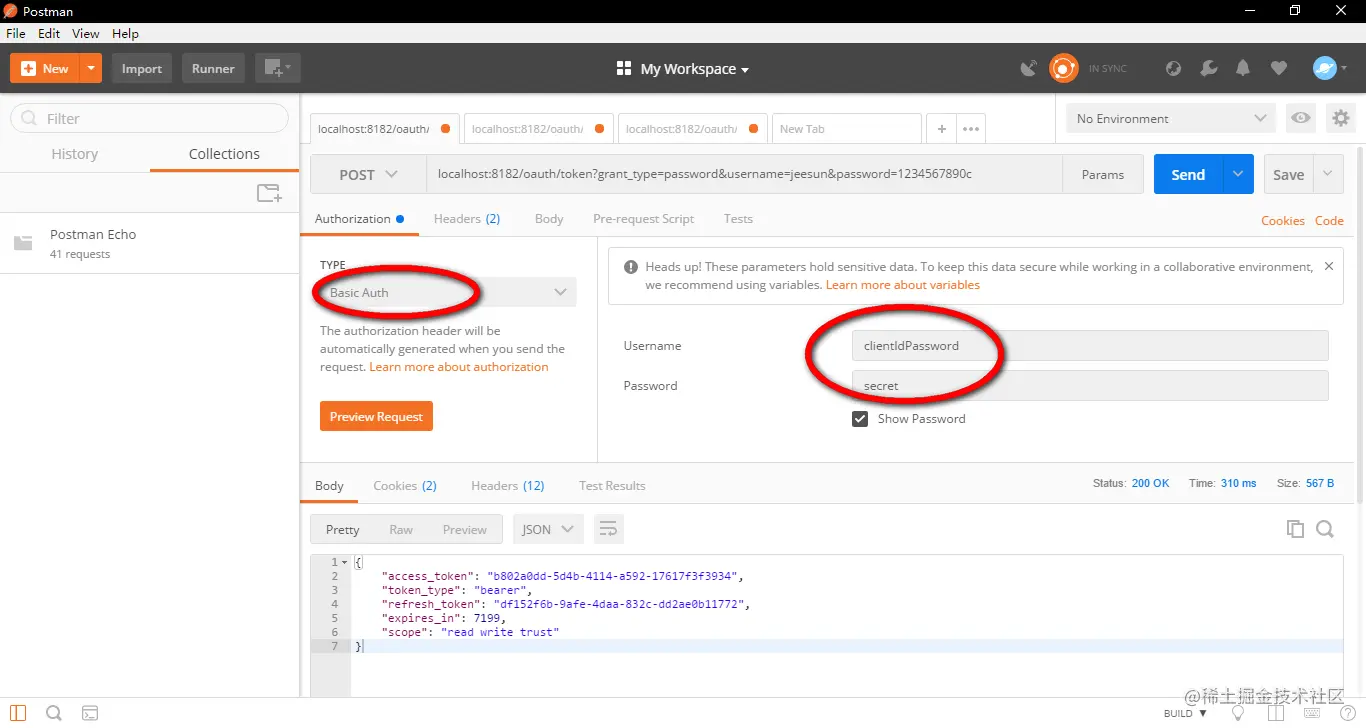1366x728 pixels.
Task: Open the response Headers (12) tab
Action: tap(508, 485)
